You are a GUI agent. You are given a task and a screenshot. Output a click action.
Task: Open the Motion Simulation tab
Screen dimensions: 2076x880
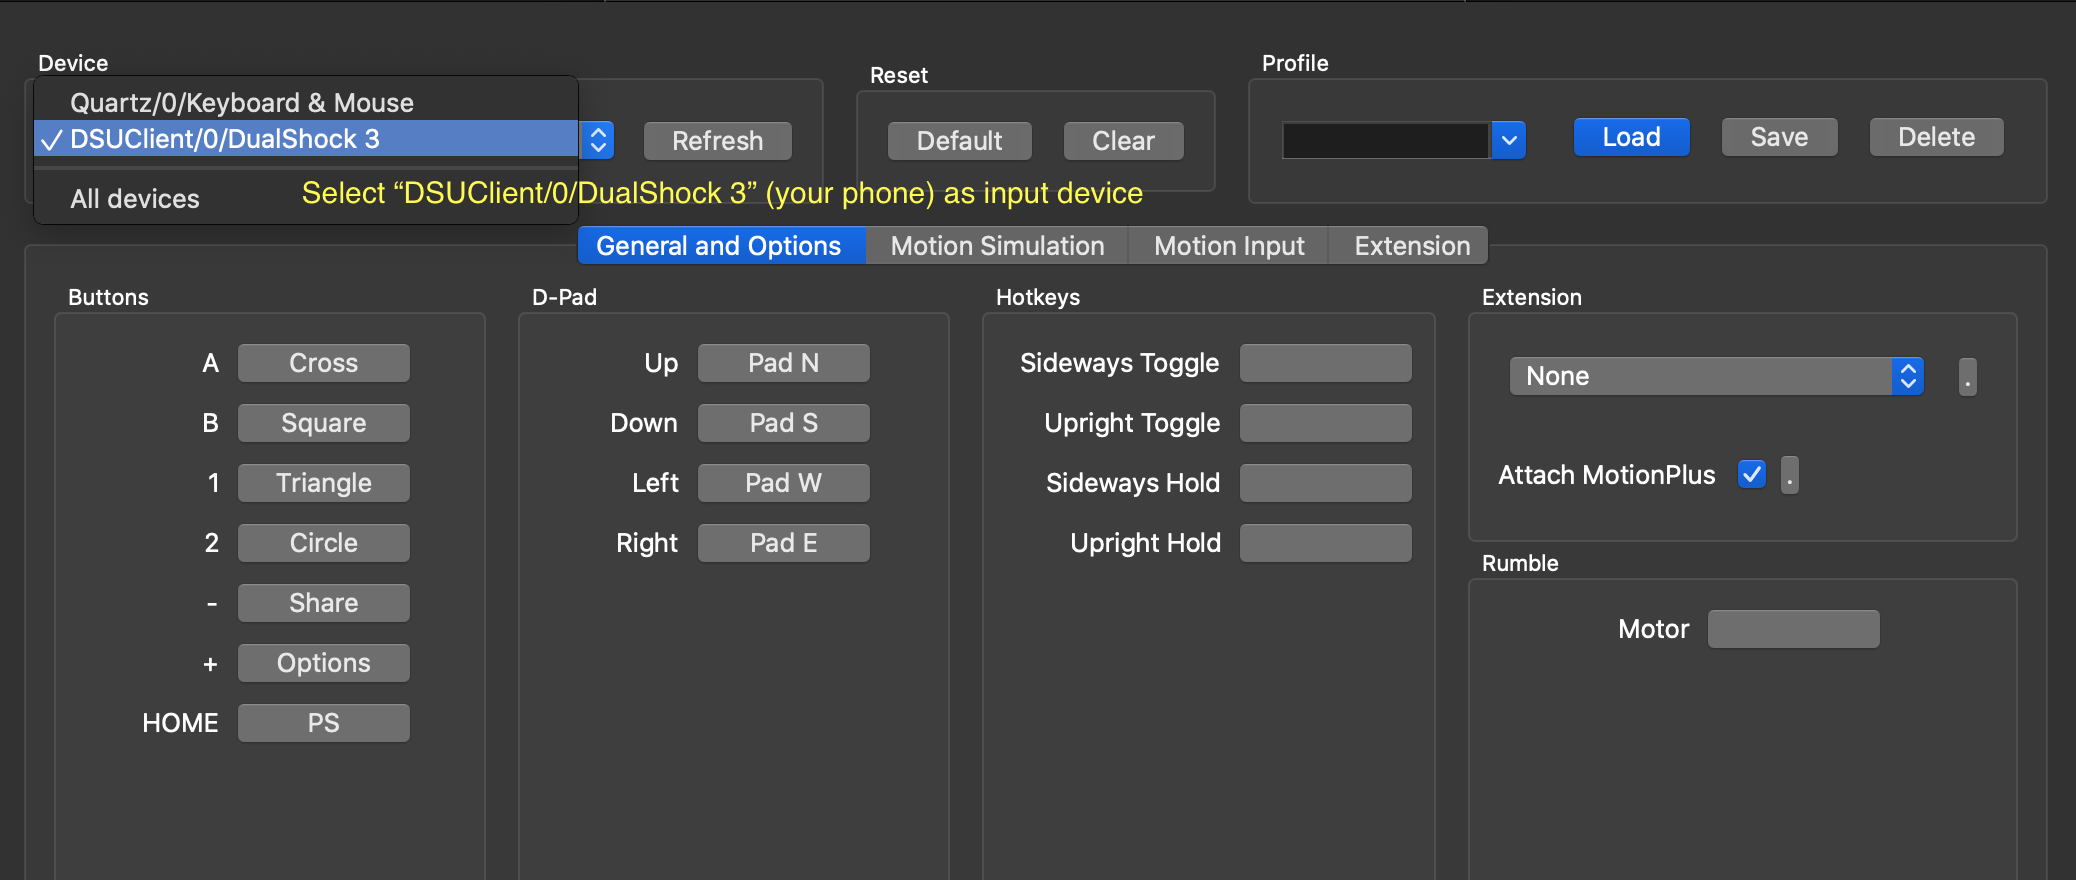997,246
